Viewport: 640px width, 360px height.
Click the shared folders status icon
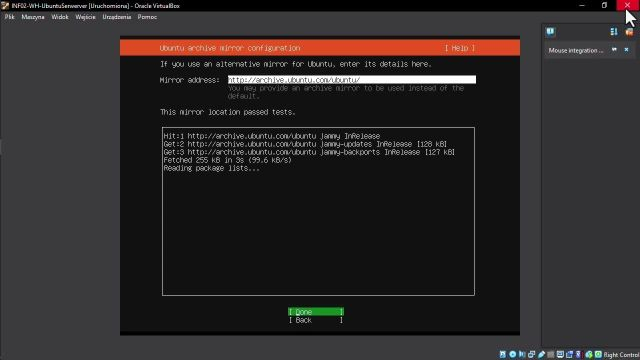click(x=551, y=354)
